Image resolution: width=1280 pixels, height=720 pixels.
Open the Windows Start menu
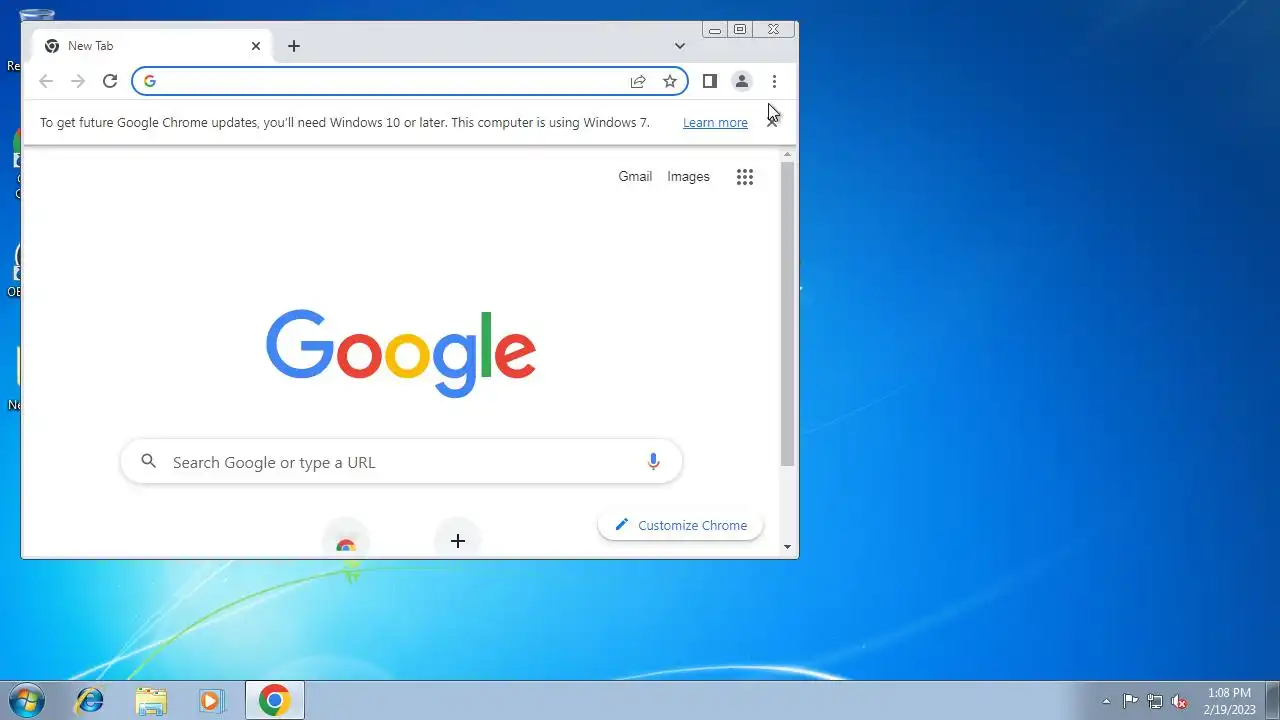pos(27,700)
